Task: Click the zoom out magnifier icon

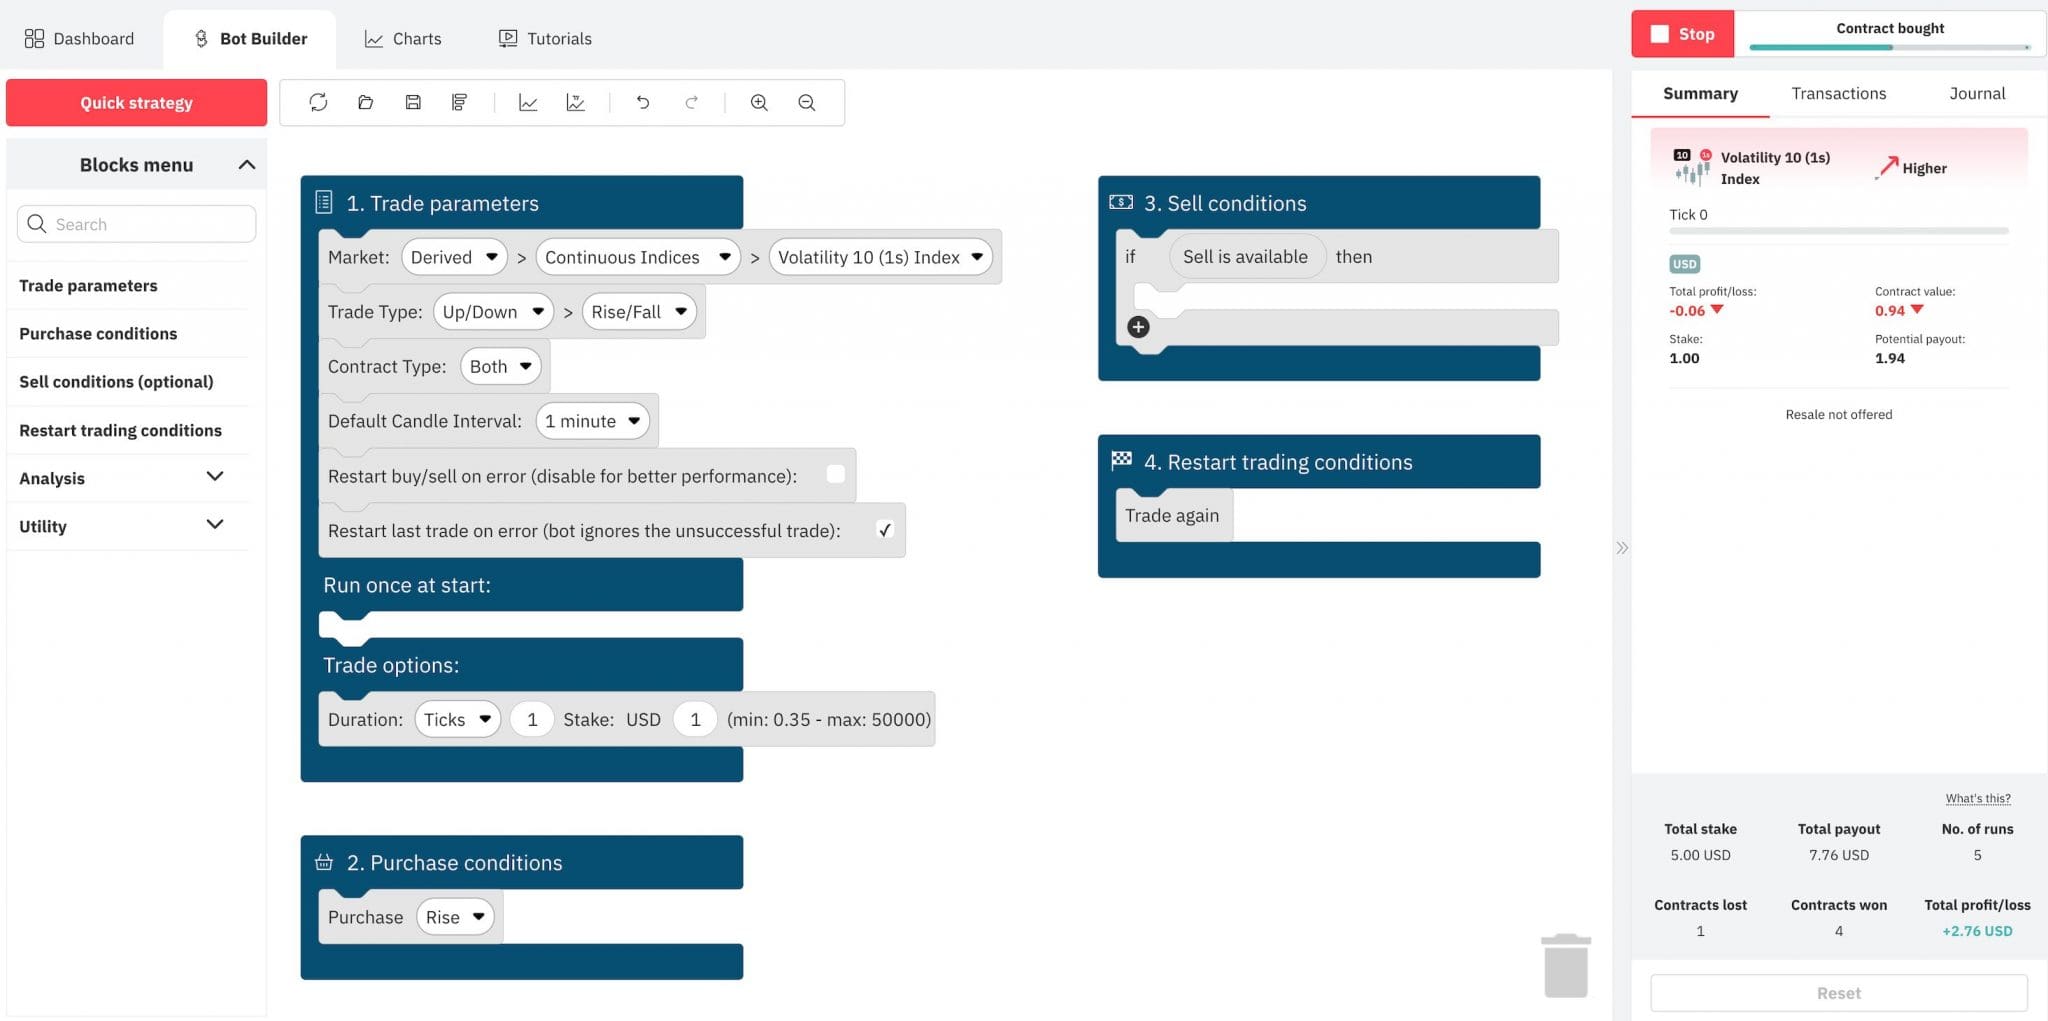Action: pyautogui.click(x=807, y=102)
